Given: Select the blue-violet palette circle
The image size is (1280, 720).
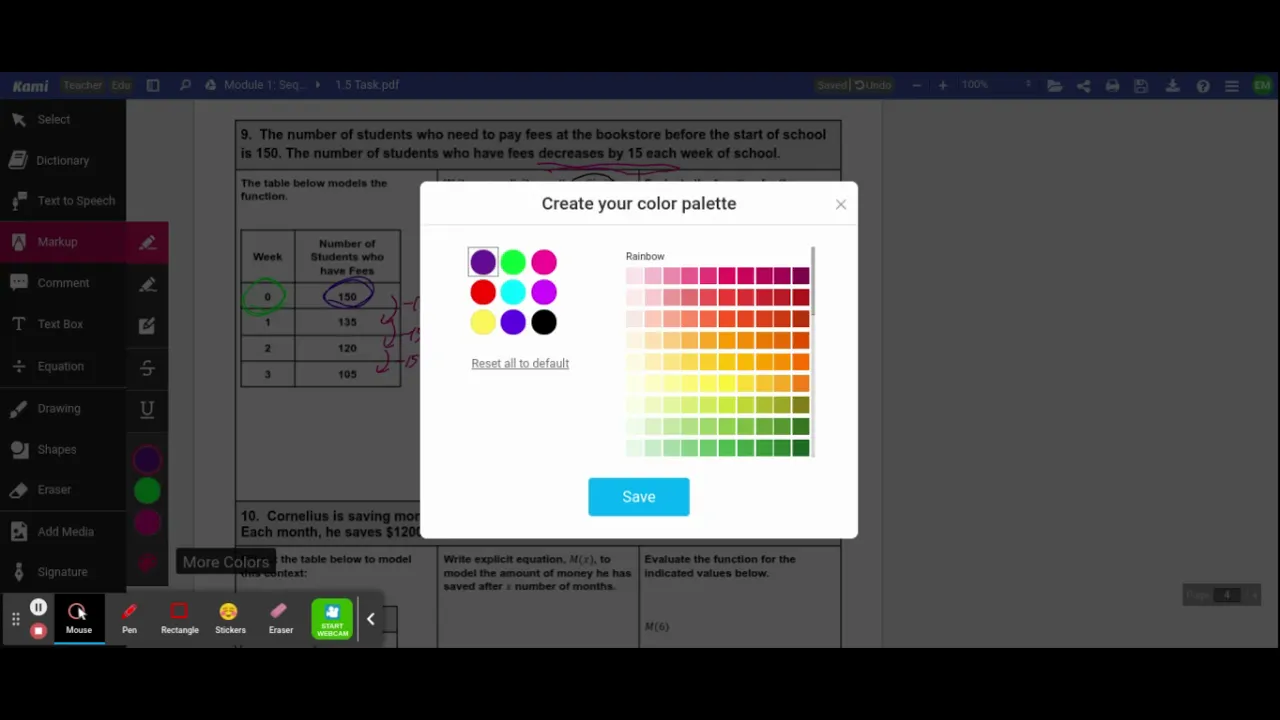Looking at the screenshot, I should click(513, 322).
